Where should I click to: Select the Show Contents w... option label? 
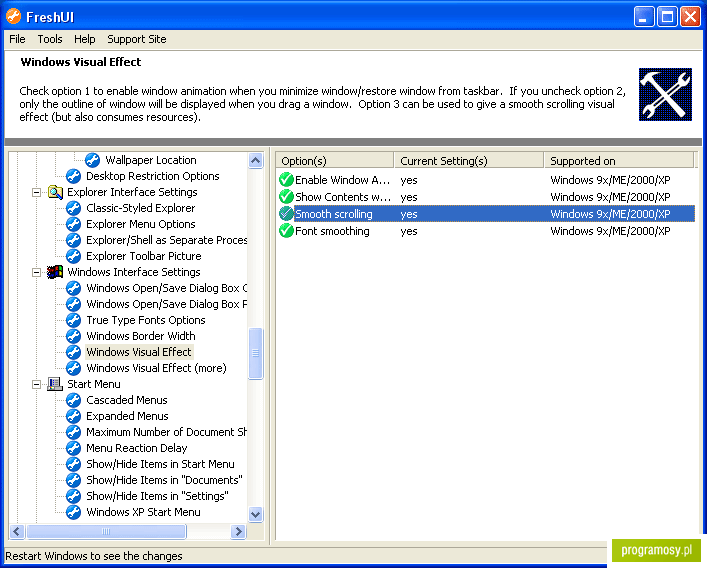tap(343, 197)
